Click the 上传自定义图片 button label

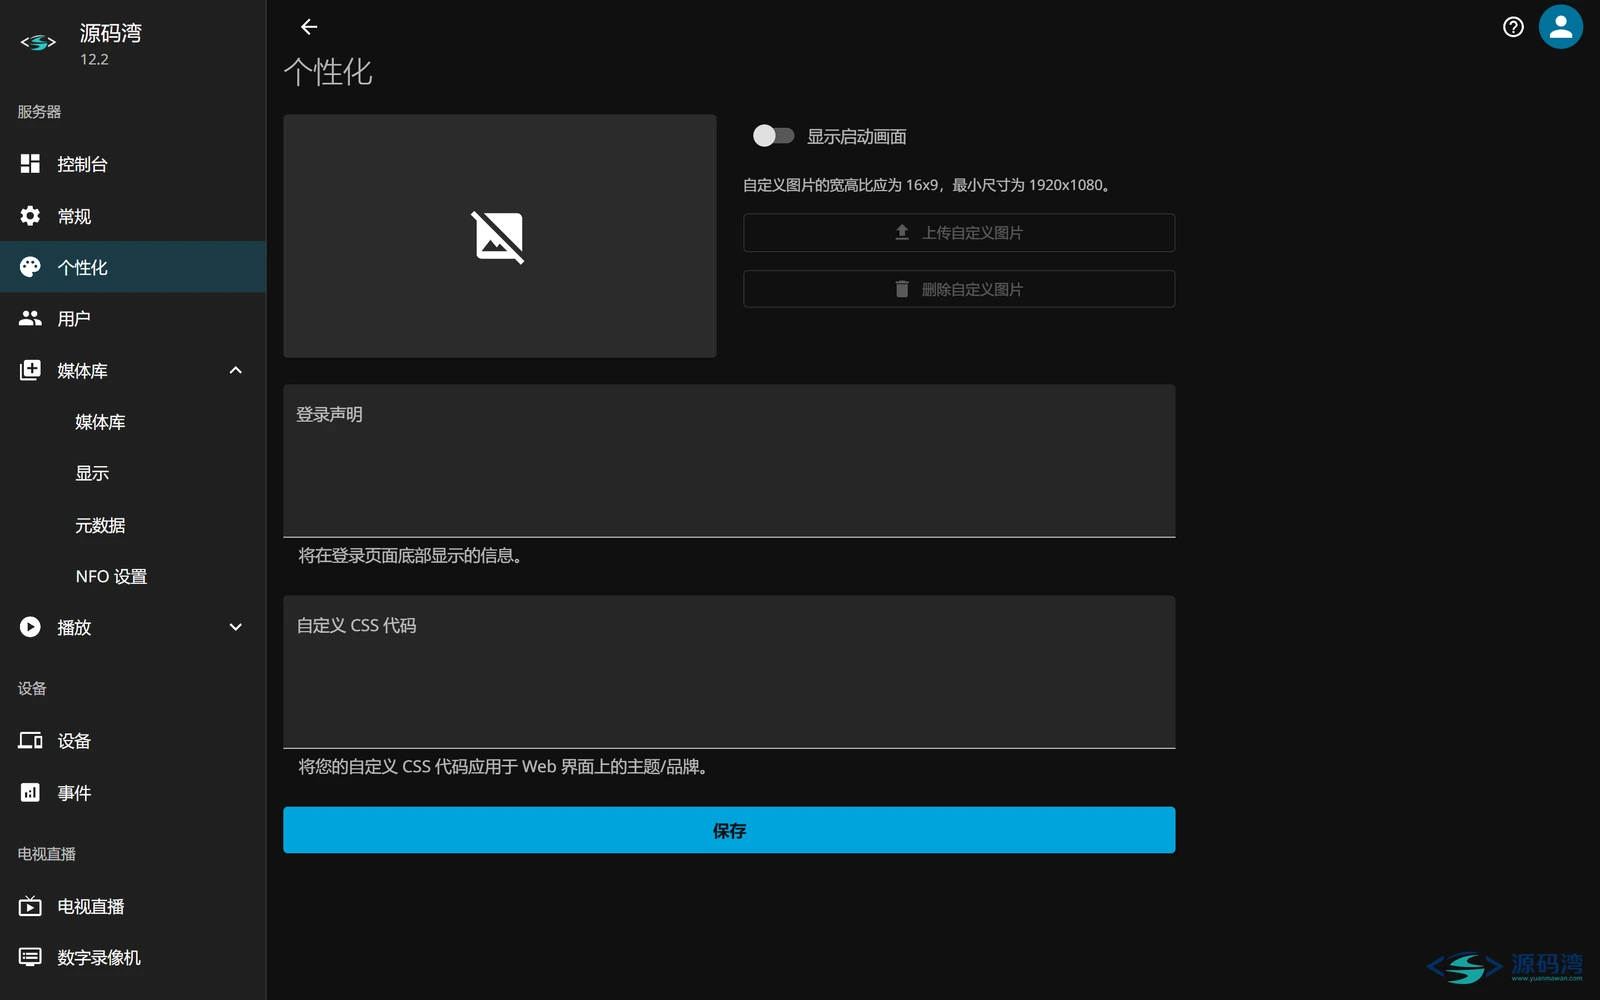[972, 232]
